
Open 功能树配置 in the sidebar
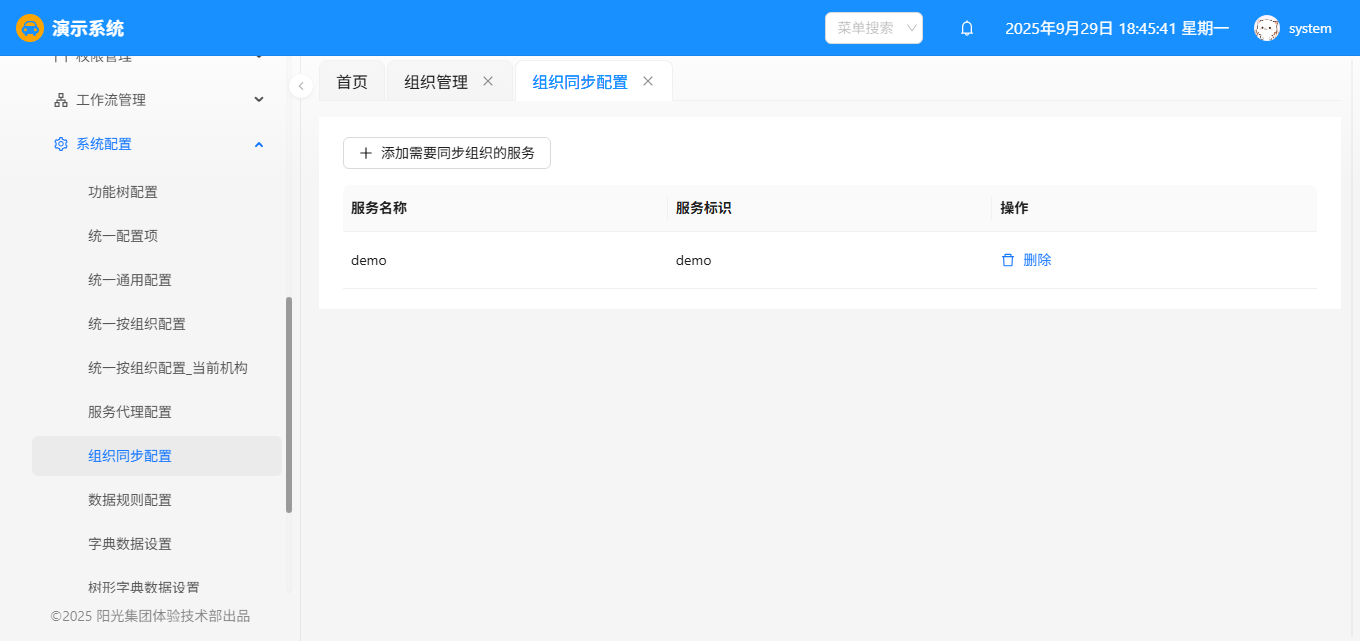tap(123, 192)
